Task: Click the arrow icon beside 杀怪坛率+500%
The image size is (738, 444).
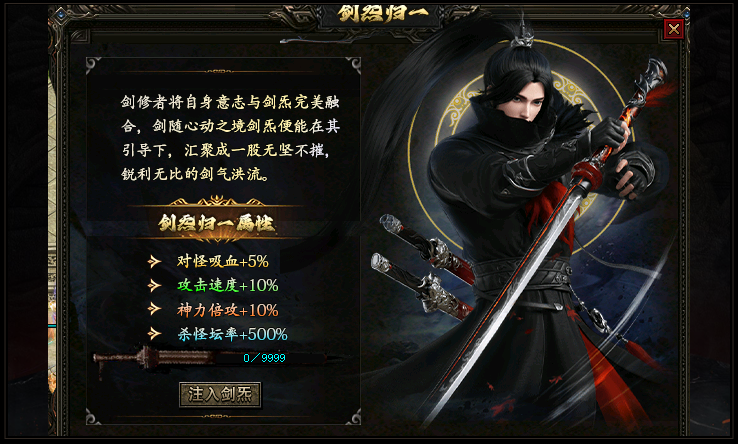Action: pyautogui.click(x=154, y=334)
